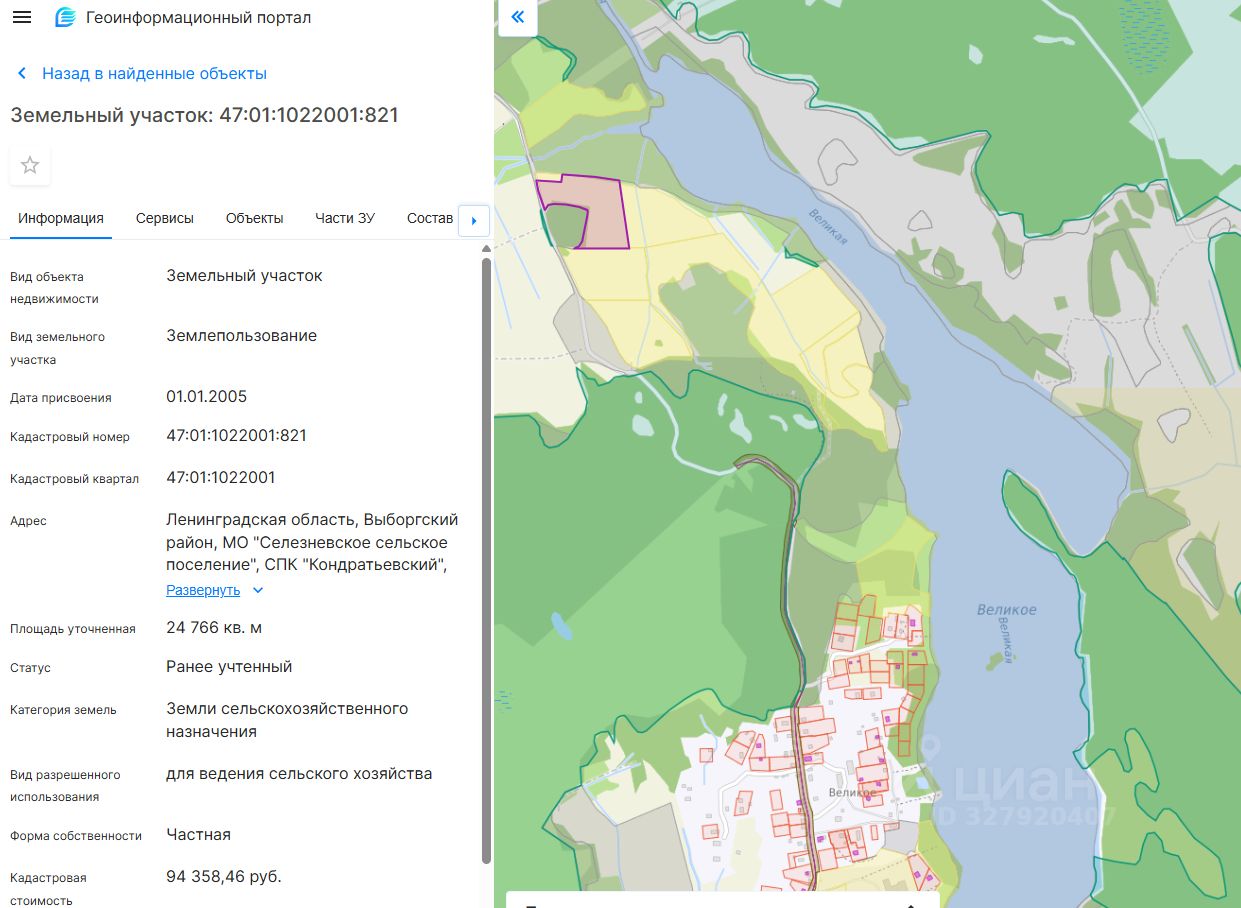Viewport: 1241px width, 908px height.
Task: Click the Великое lake label on map
Action: tap(1006, 610)
